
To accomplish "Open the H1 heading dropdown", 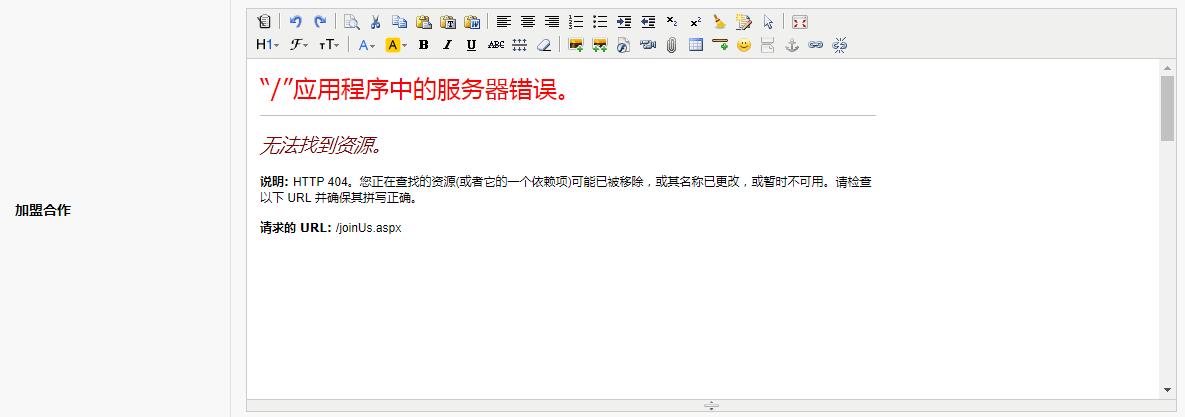I will (267, 45).
